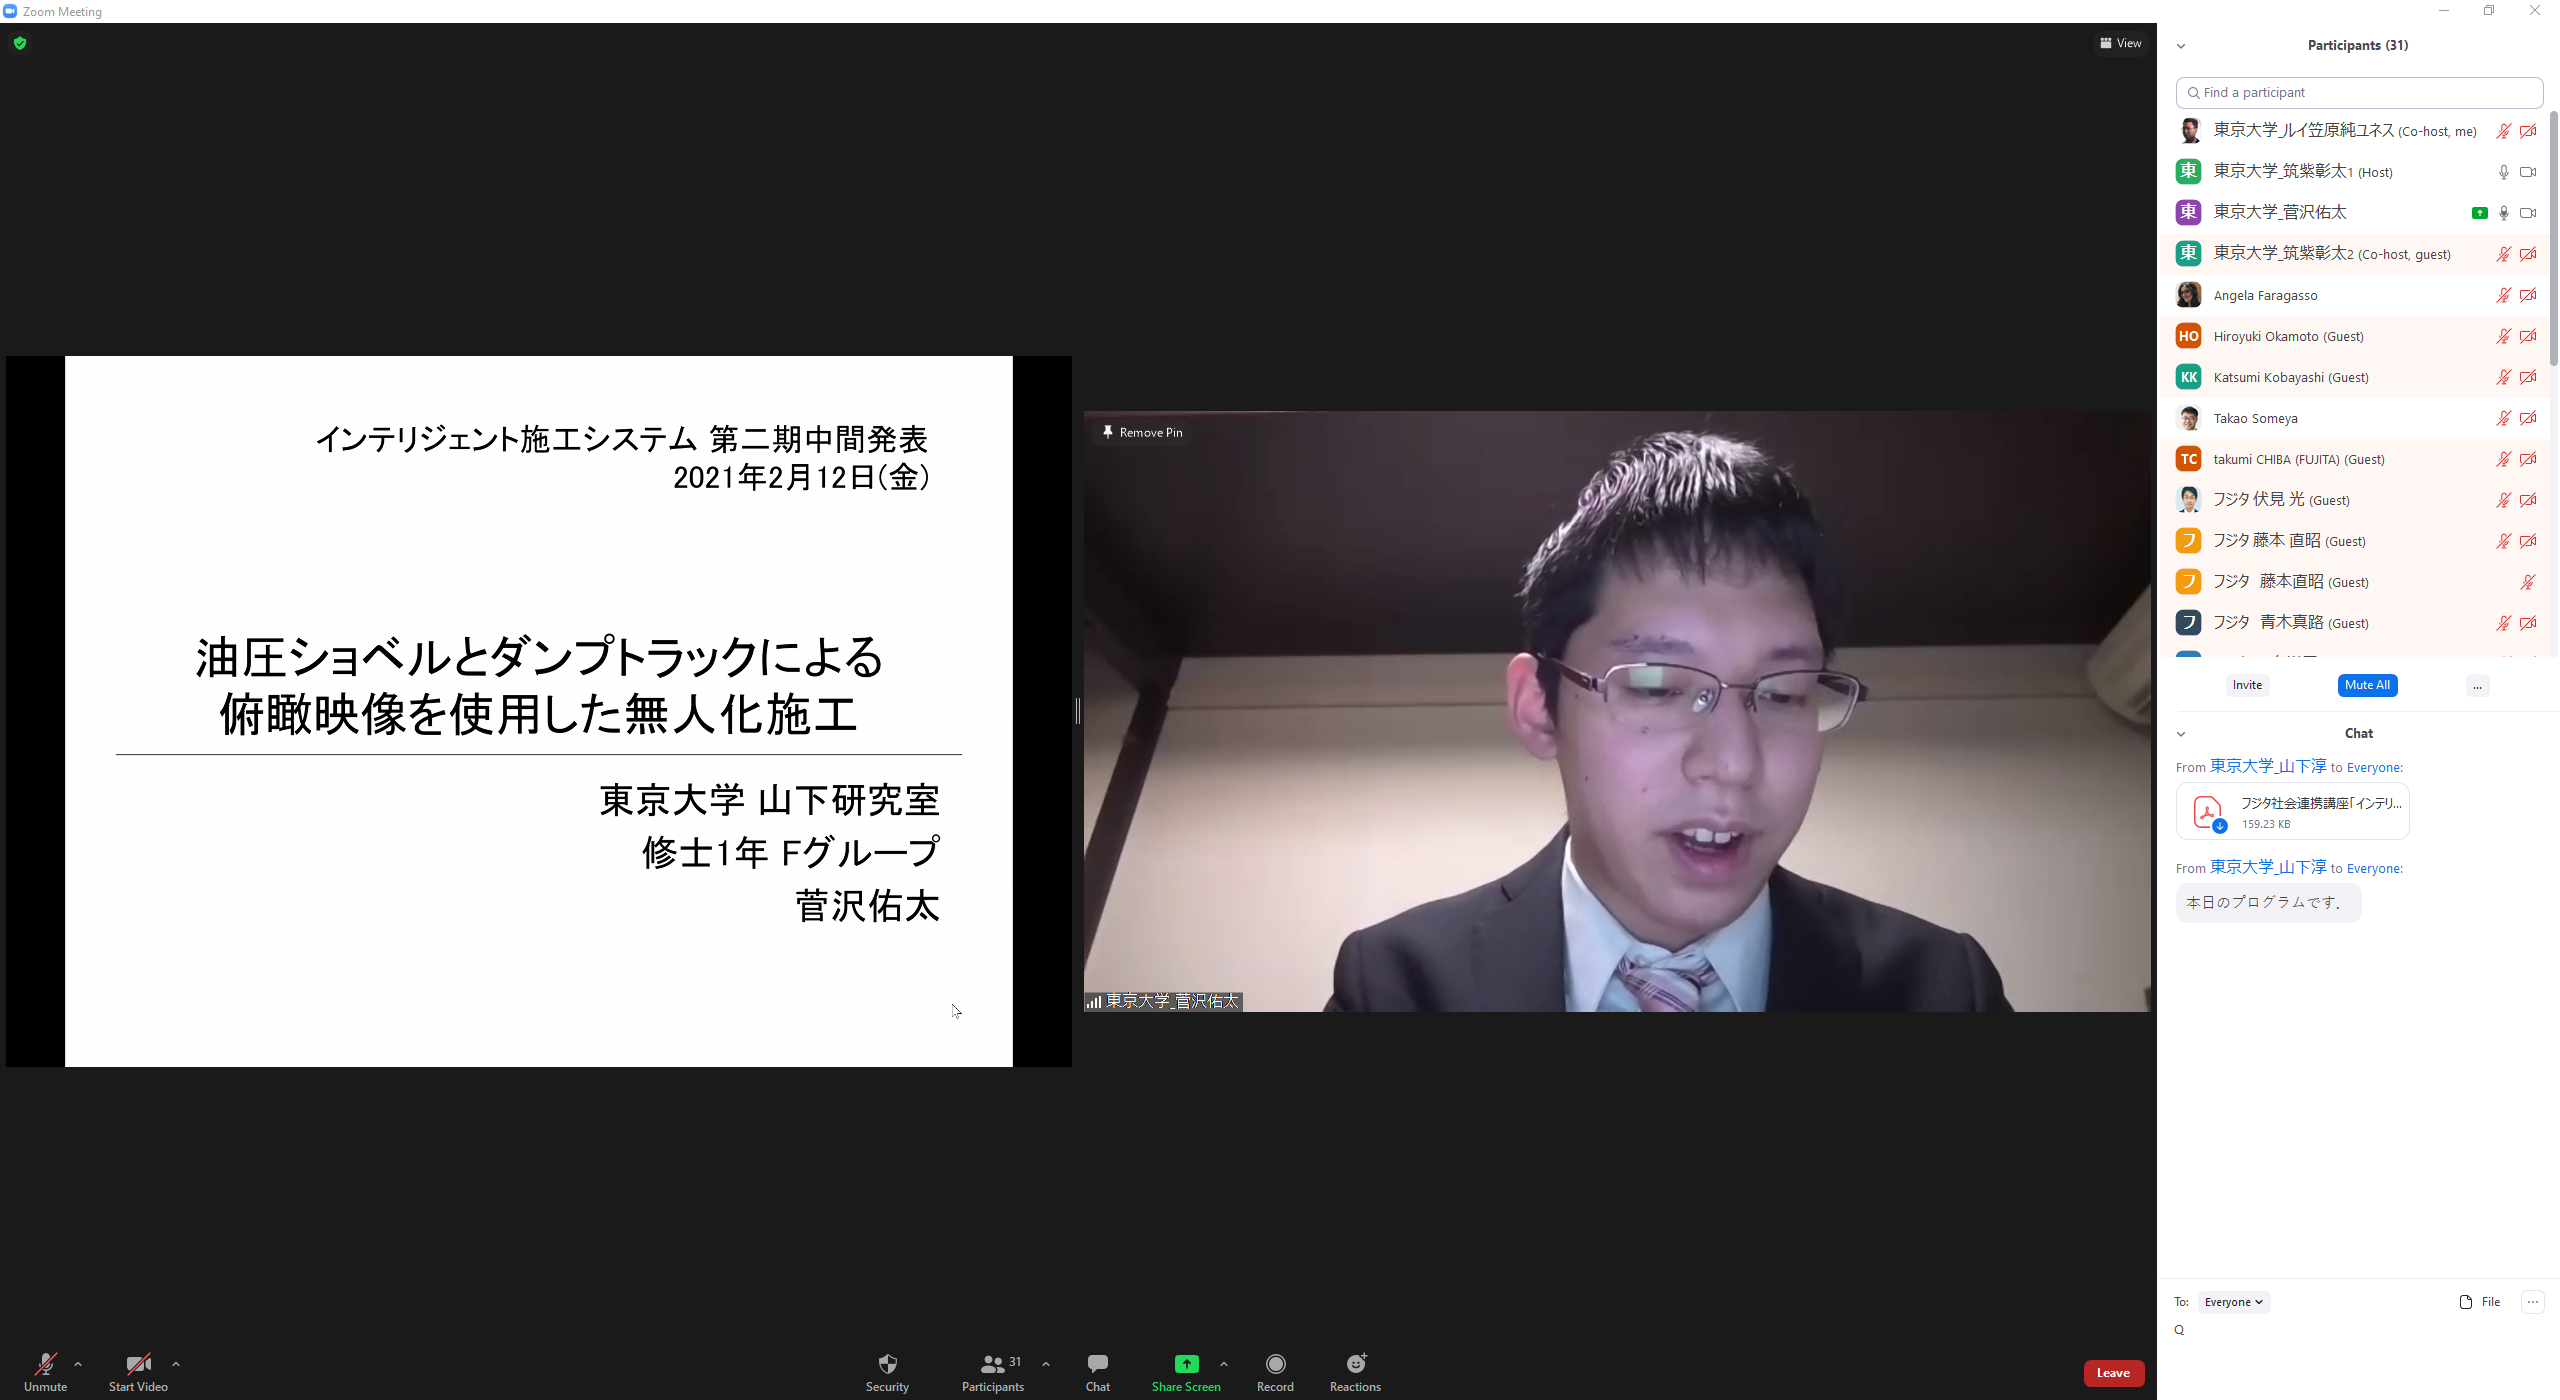Click muted mic icon for Angela Faragasso

2503,295
